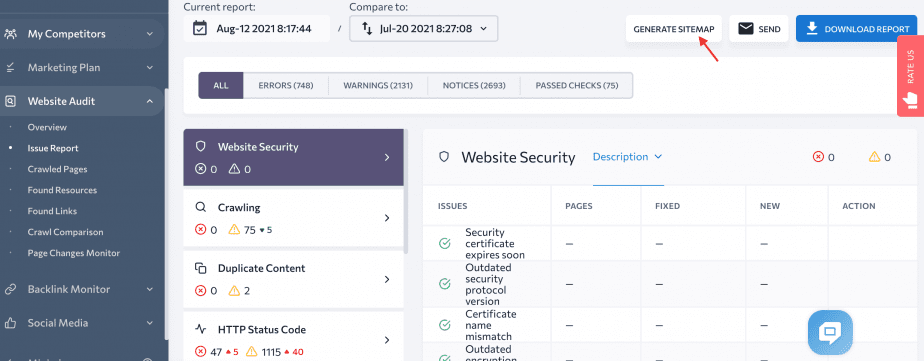This screenshot has width=924, height=361.
Task: Open Page Changes Monitor in the sidebar
Action: (74, 253)
